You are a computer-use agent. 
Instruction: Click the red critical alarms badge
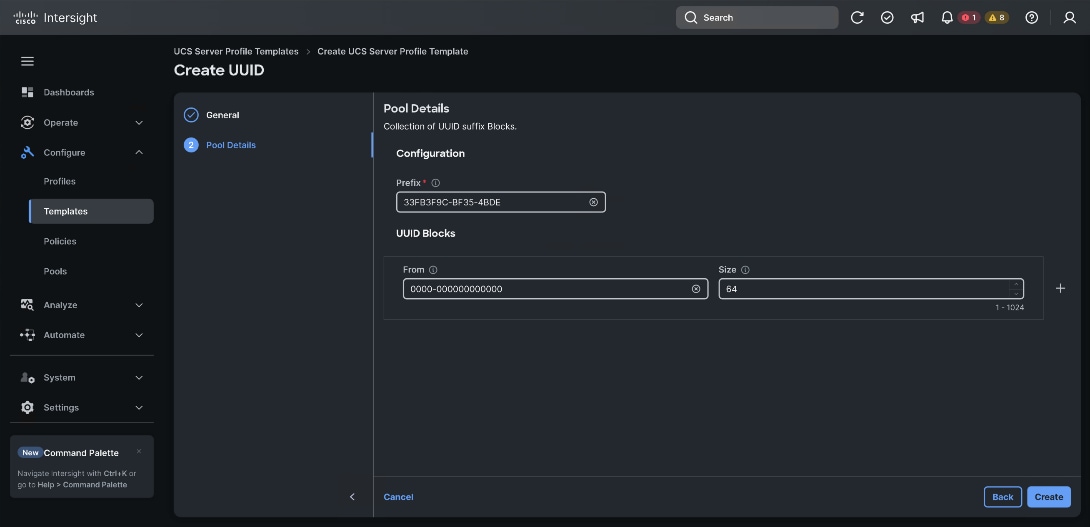pos(969,17)
